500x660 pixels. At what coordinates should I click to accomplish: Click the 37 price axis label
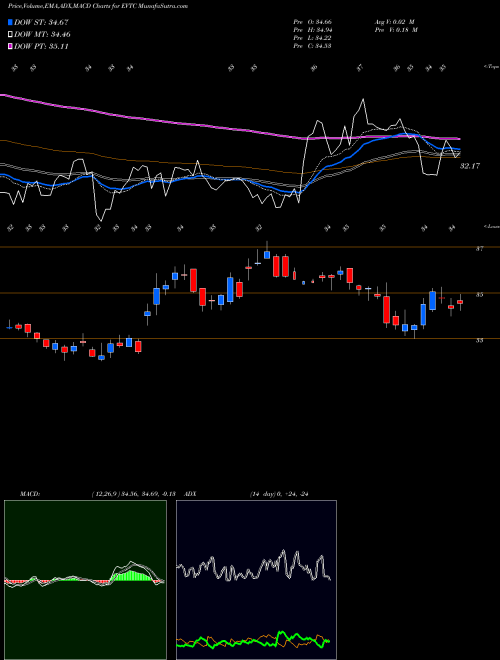pyautogui.click(x=479, y=249)
